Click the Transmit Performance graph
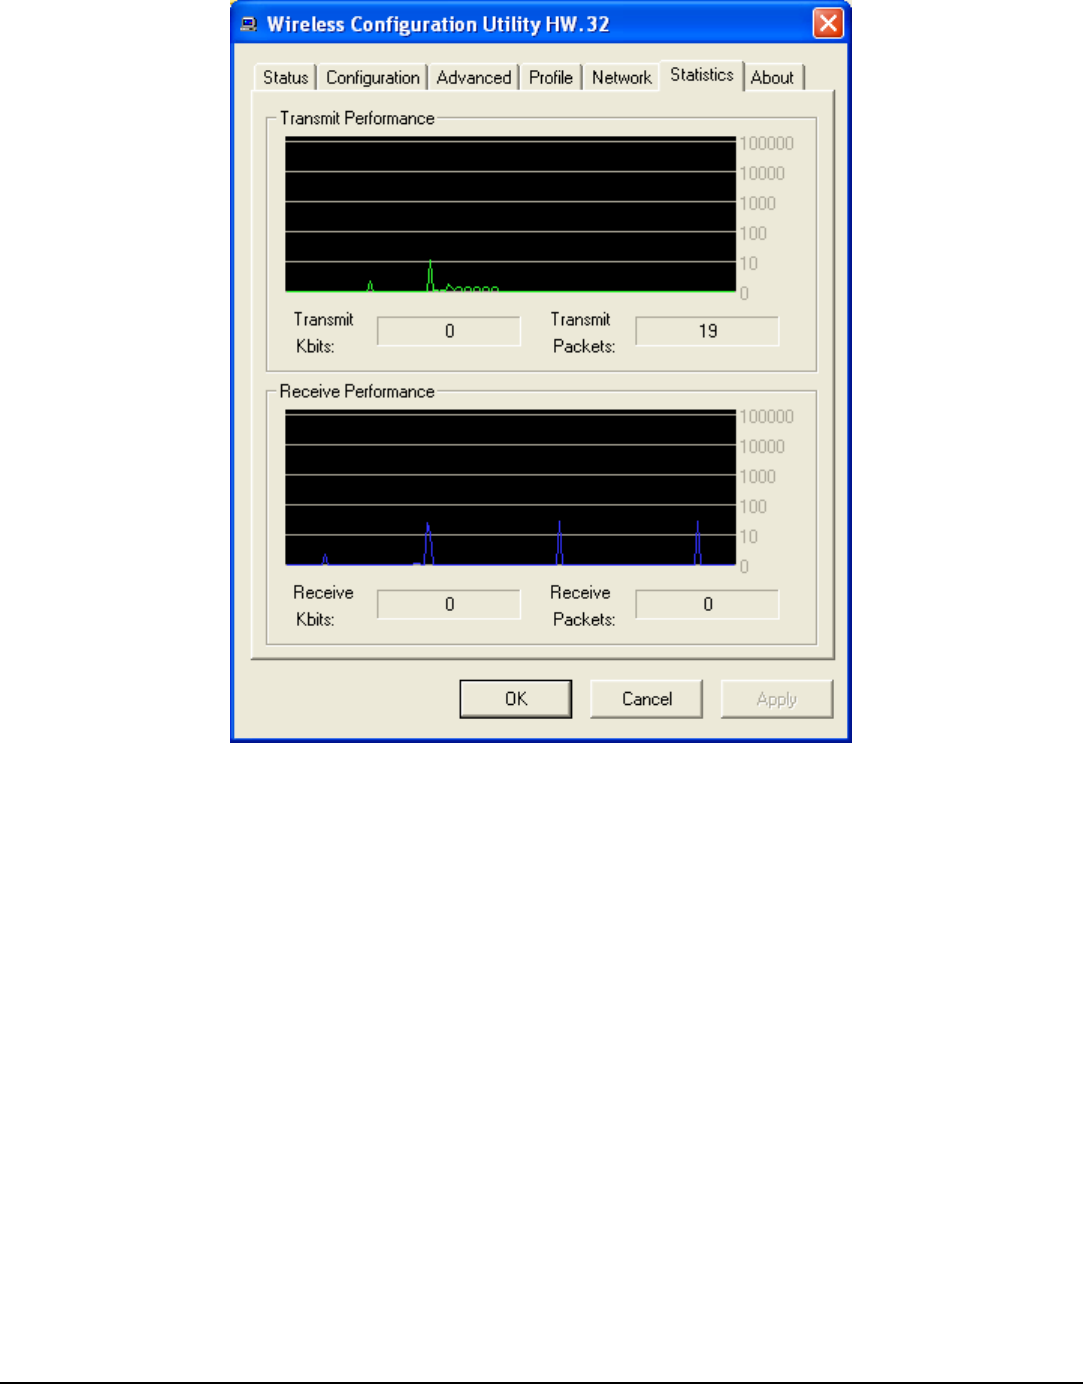 pyautogui.click(x=511, y=215)
